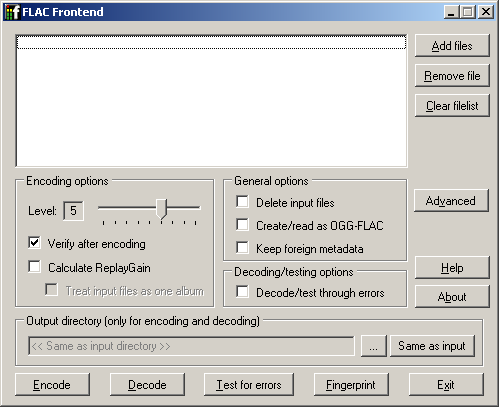Enable Decode/test through errors

point(242,292)
